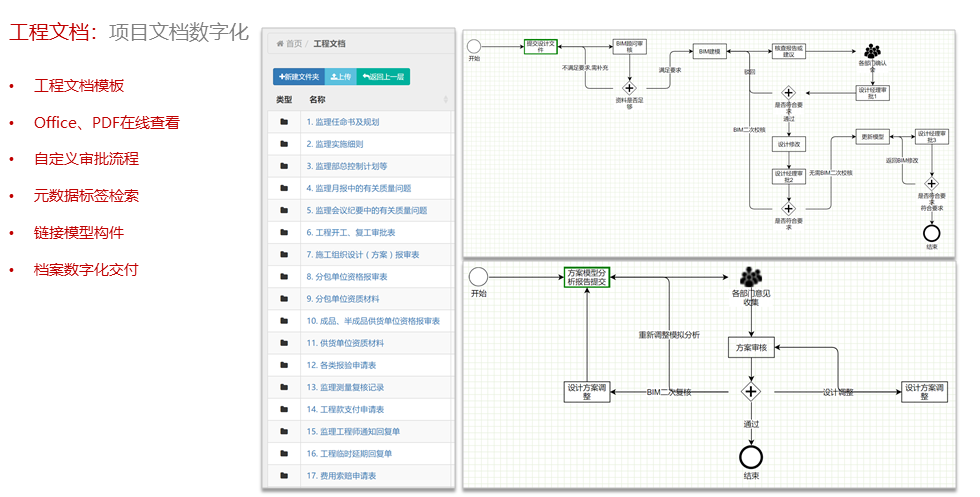Select the 结束 end circle in lower flowchart
The height and width of the screenshot is (497, 980).
tap(751, 457)
